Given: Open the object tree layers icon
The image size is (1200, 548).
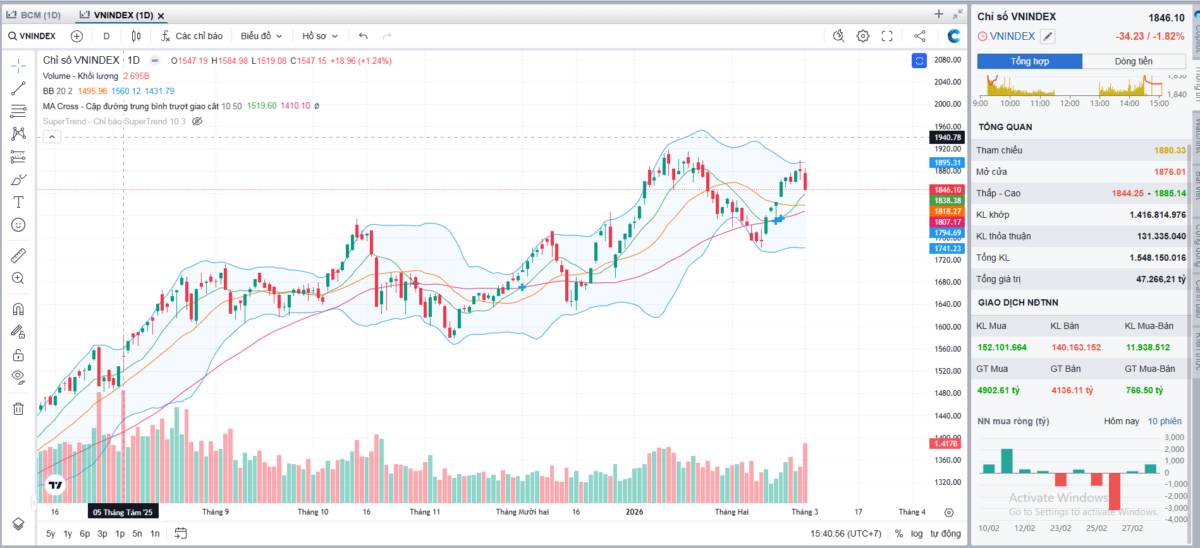Looking at the screenshot, I should tap(18, 523).
